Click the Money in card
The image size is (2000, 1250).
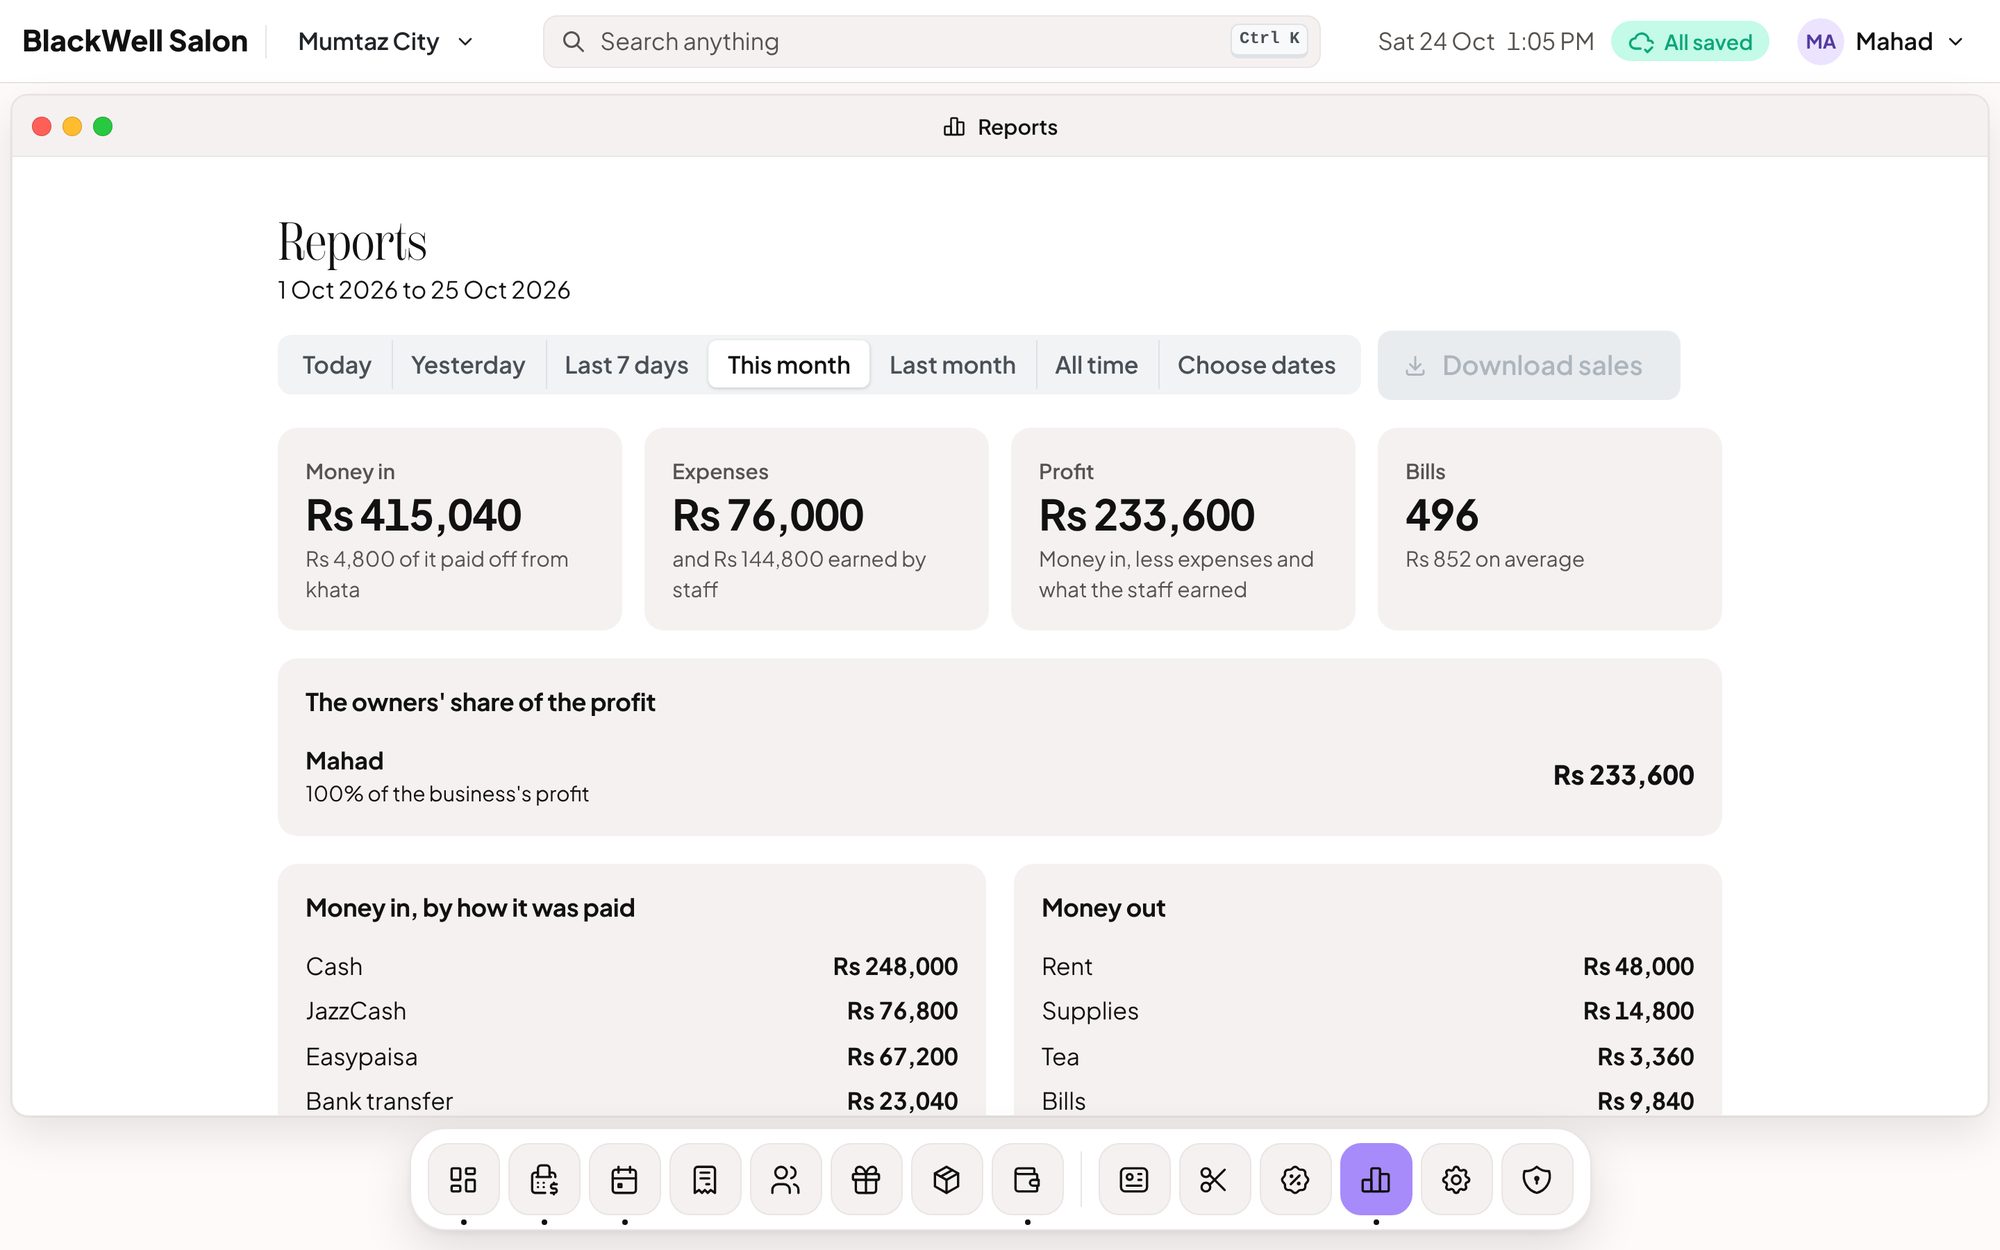tap(450, 529)
